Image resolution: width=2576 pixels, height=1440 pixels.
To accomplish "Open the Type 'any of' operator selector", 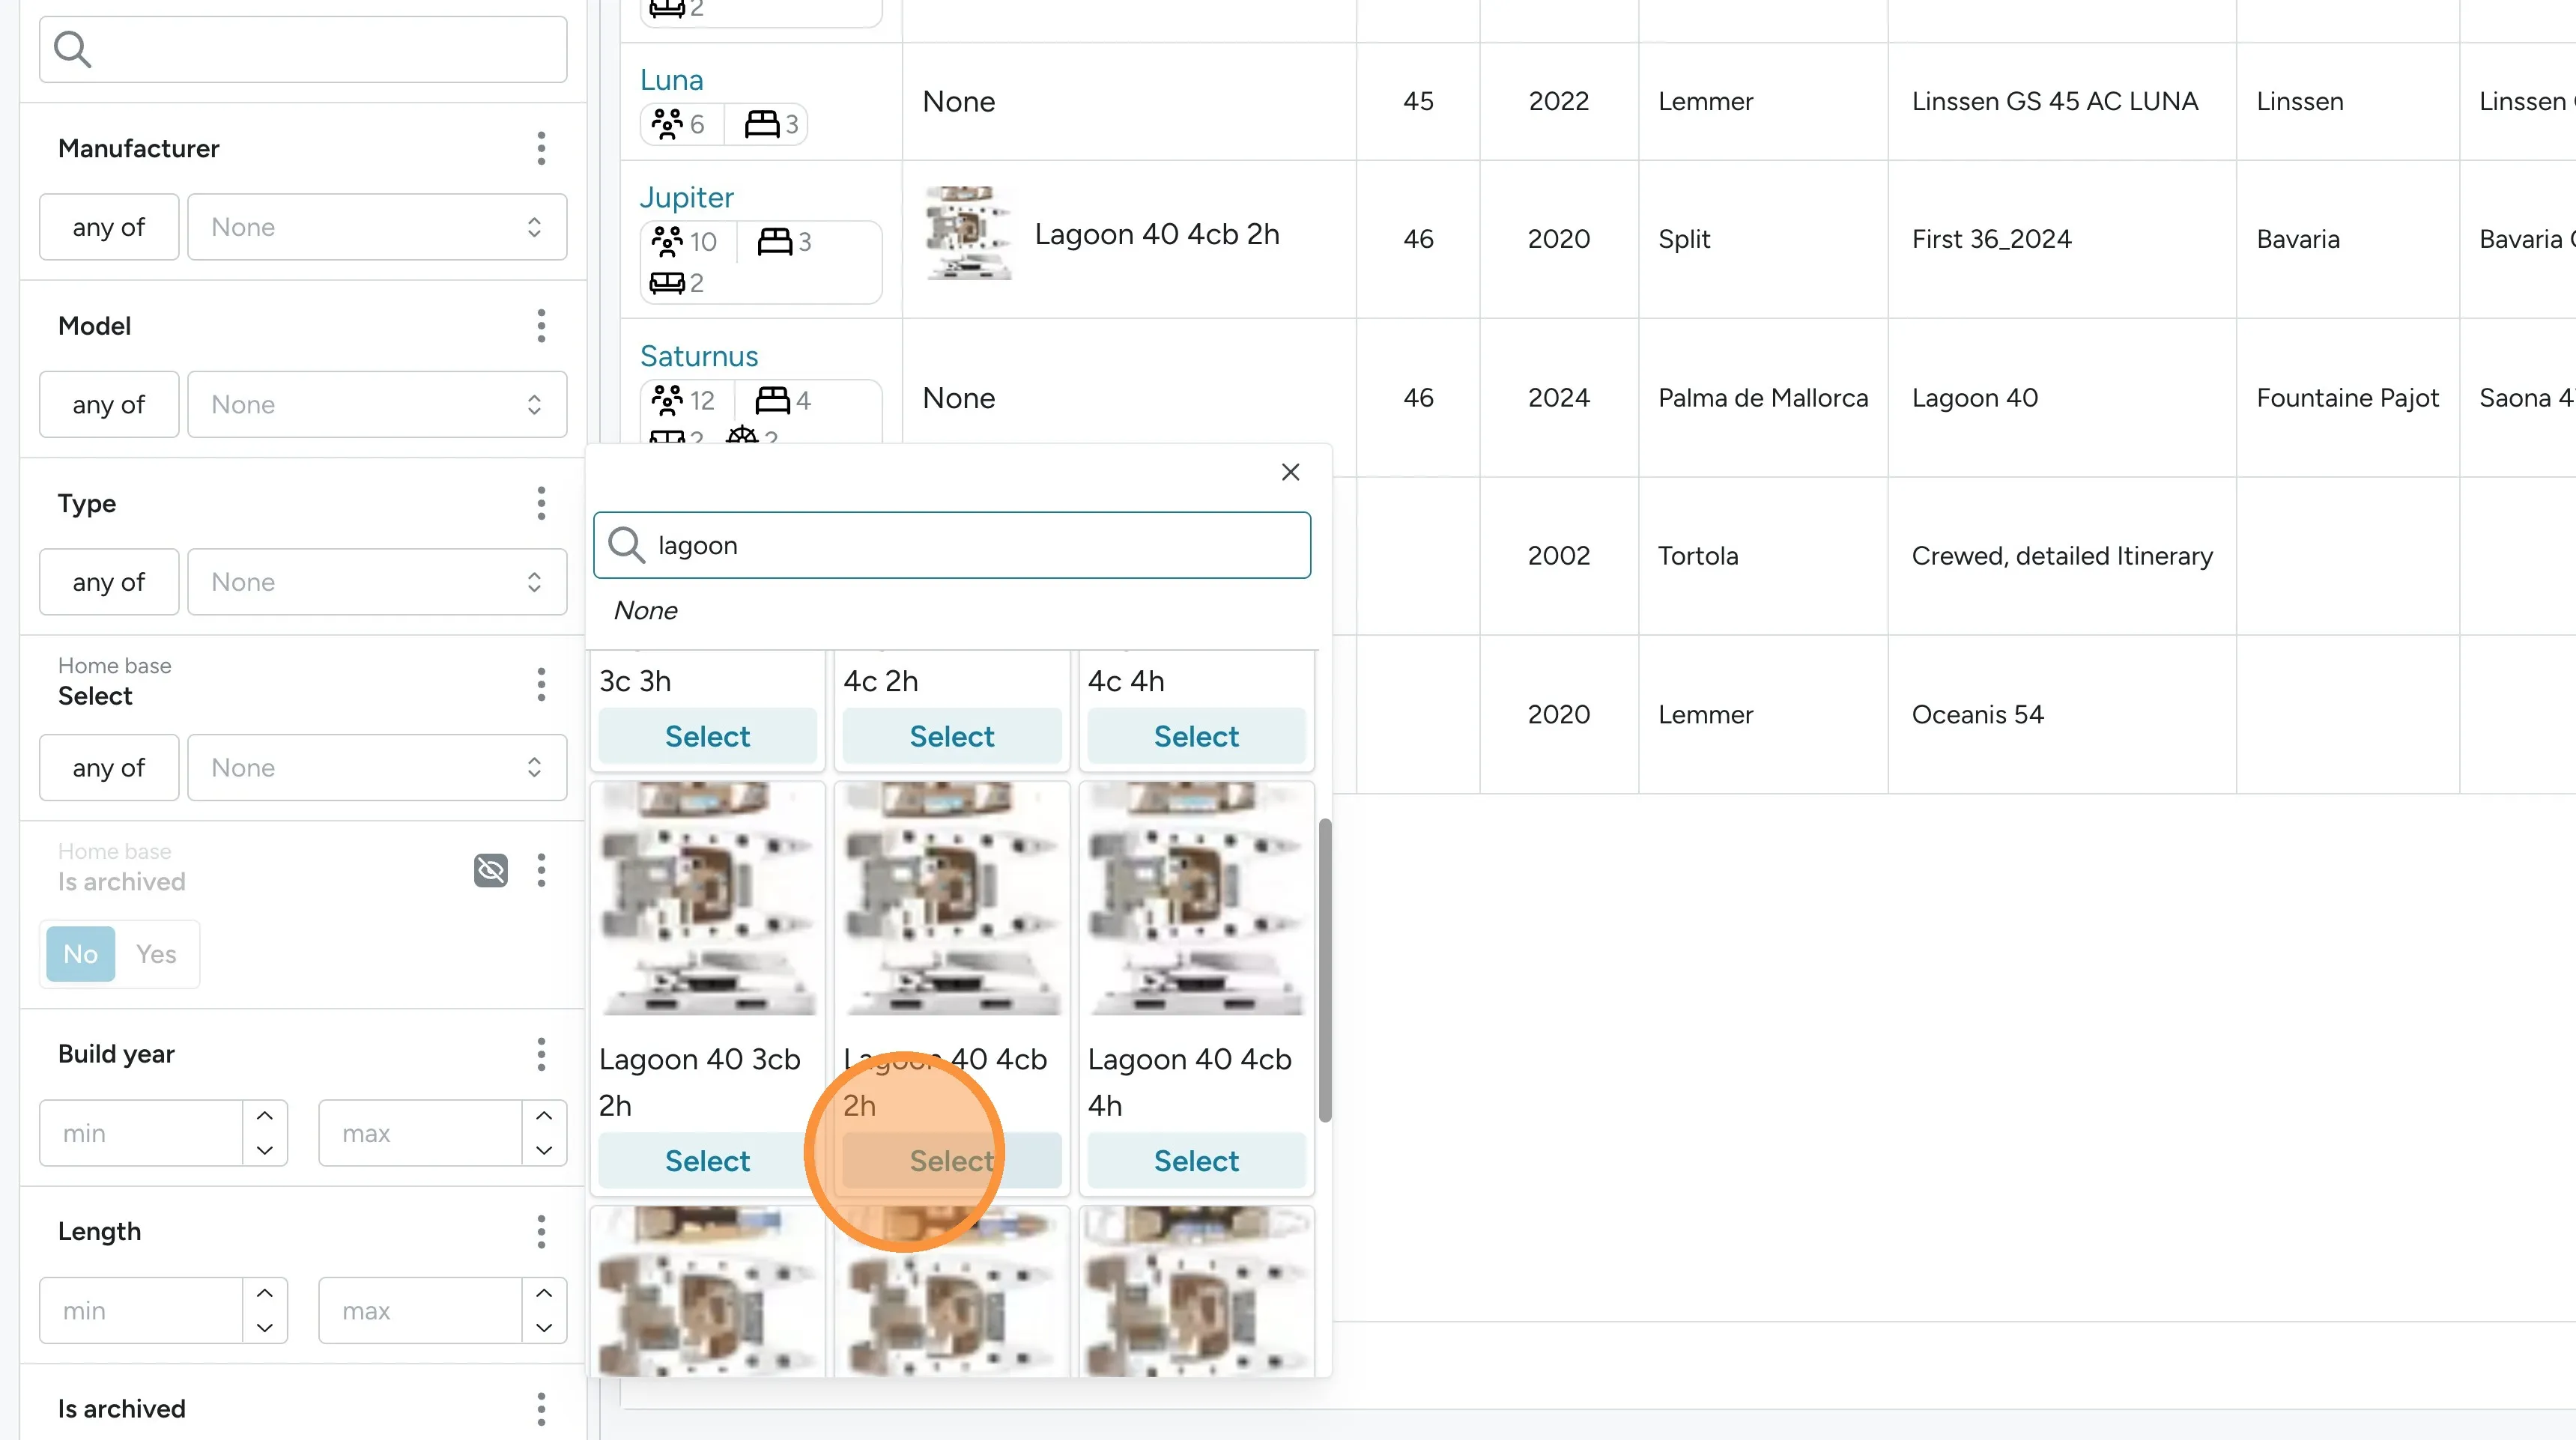I will coord(109,582).
